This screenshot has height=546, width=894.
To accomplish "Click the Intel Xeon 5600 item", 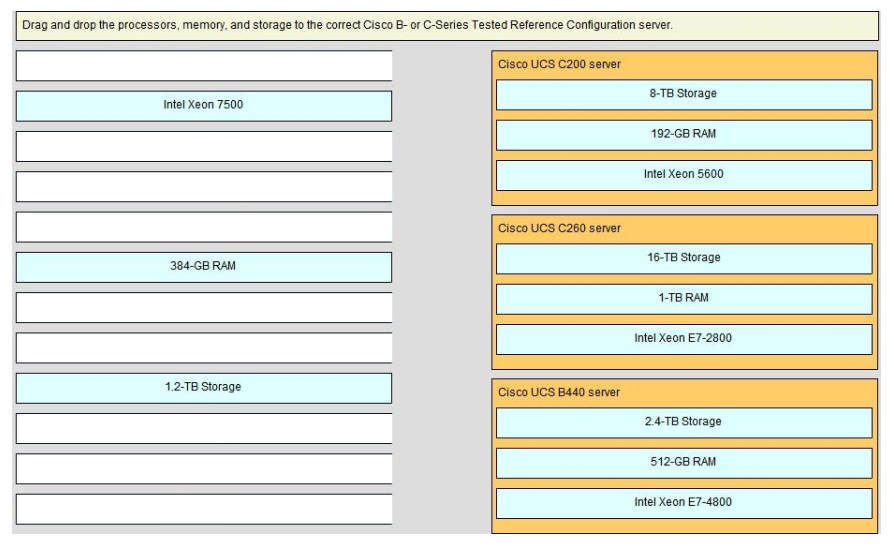I will (x=684, y=176).
